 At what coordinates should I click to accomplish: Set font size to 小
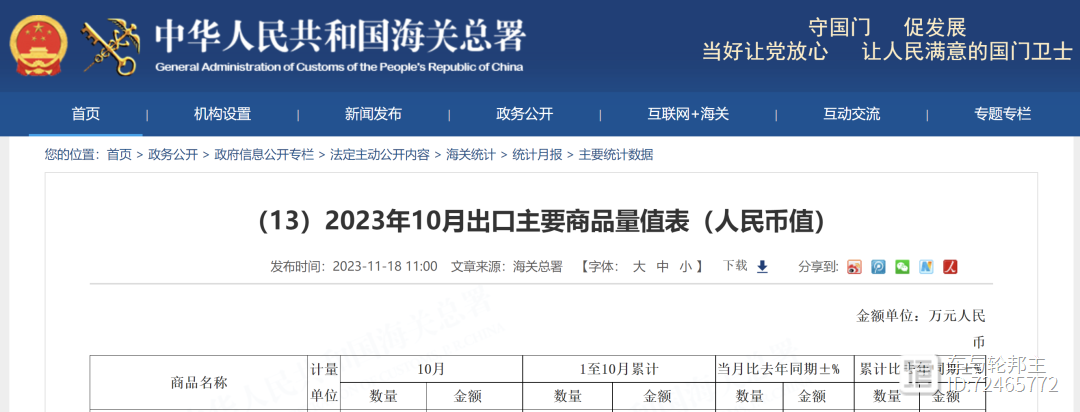686,267
